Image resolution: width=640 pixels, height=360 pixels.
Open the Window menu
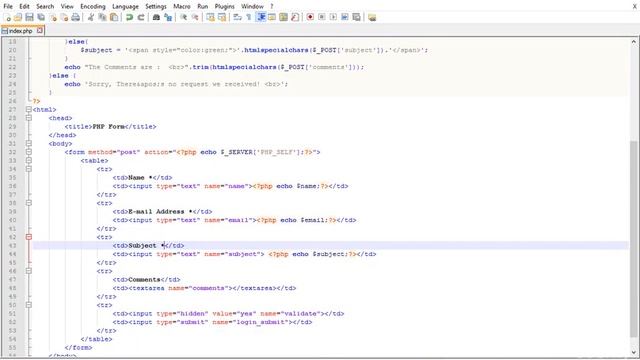tap(252, 6)
